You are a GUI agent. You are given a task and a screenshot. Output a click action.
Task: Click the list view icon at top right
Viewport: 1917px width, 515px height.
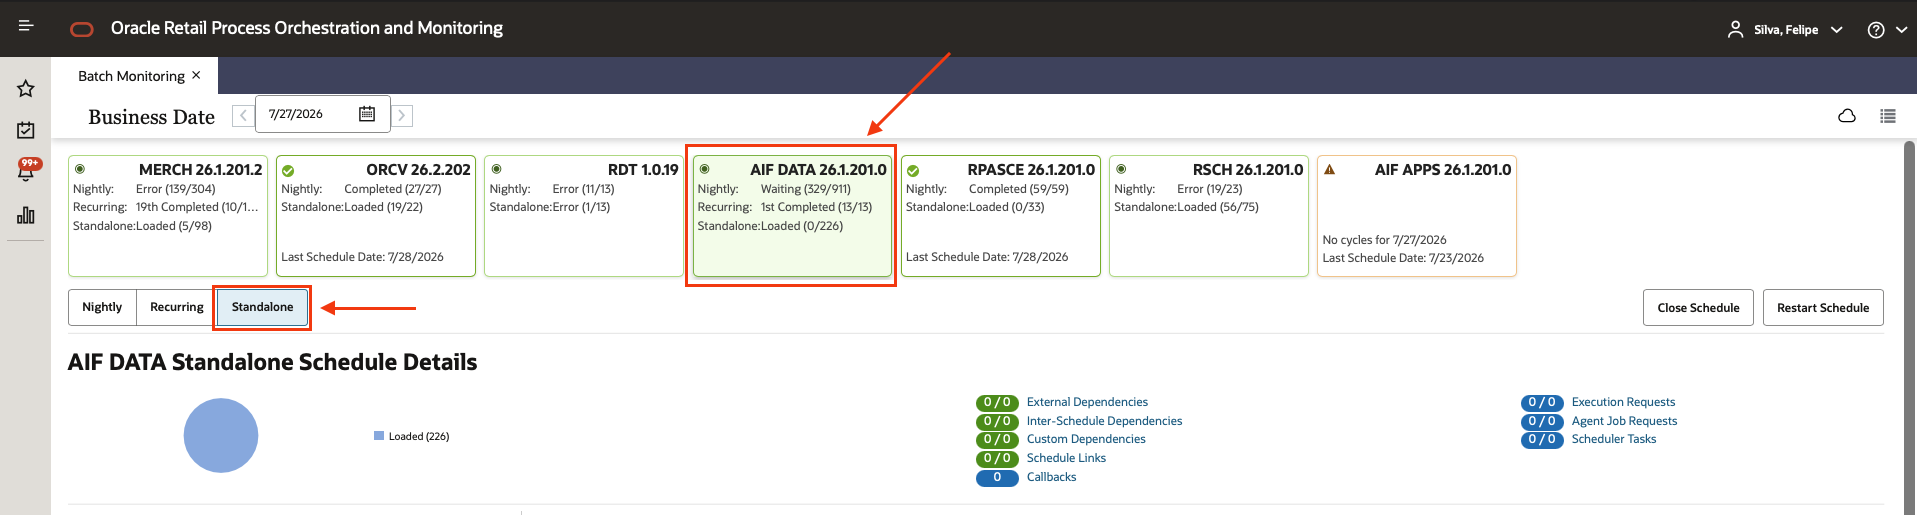1888,116
